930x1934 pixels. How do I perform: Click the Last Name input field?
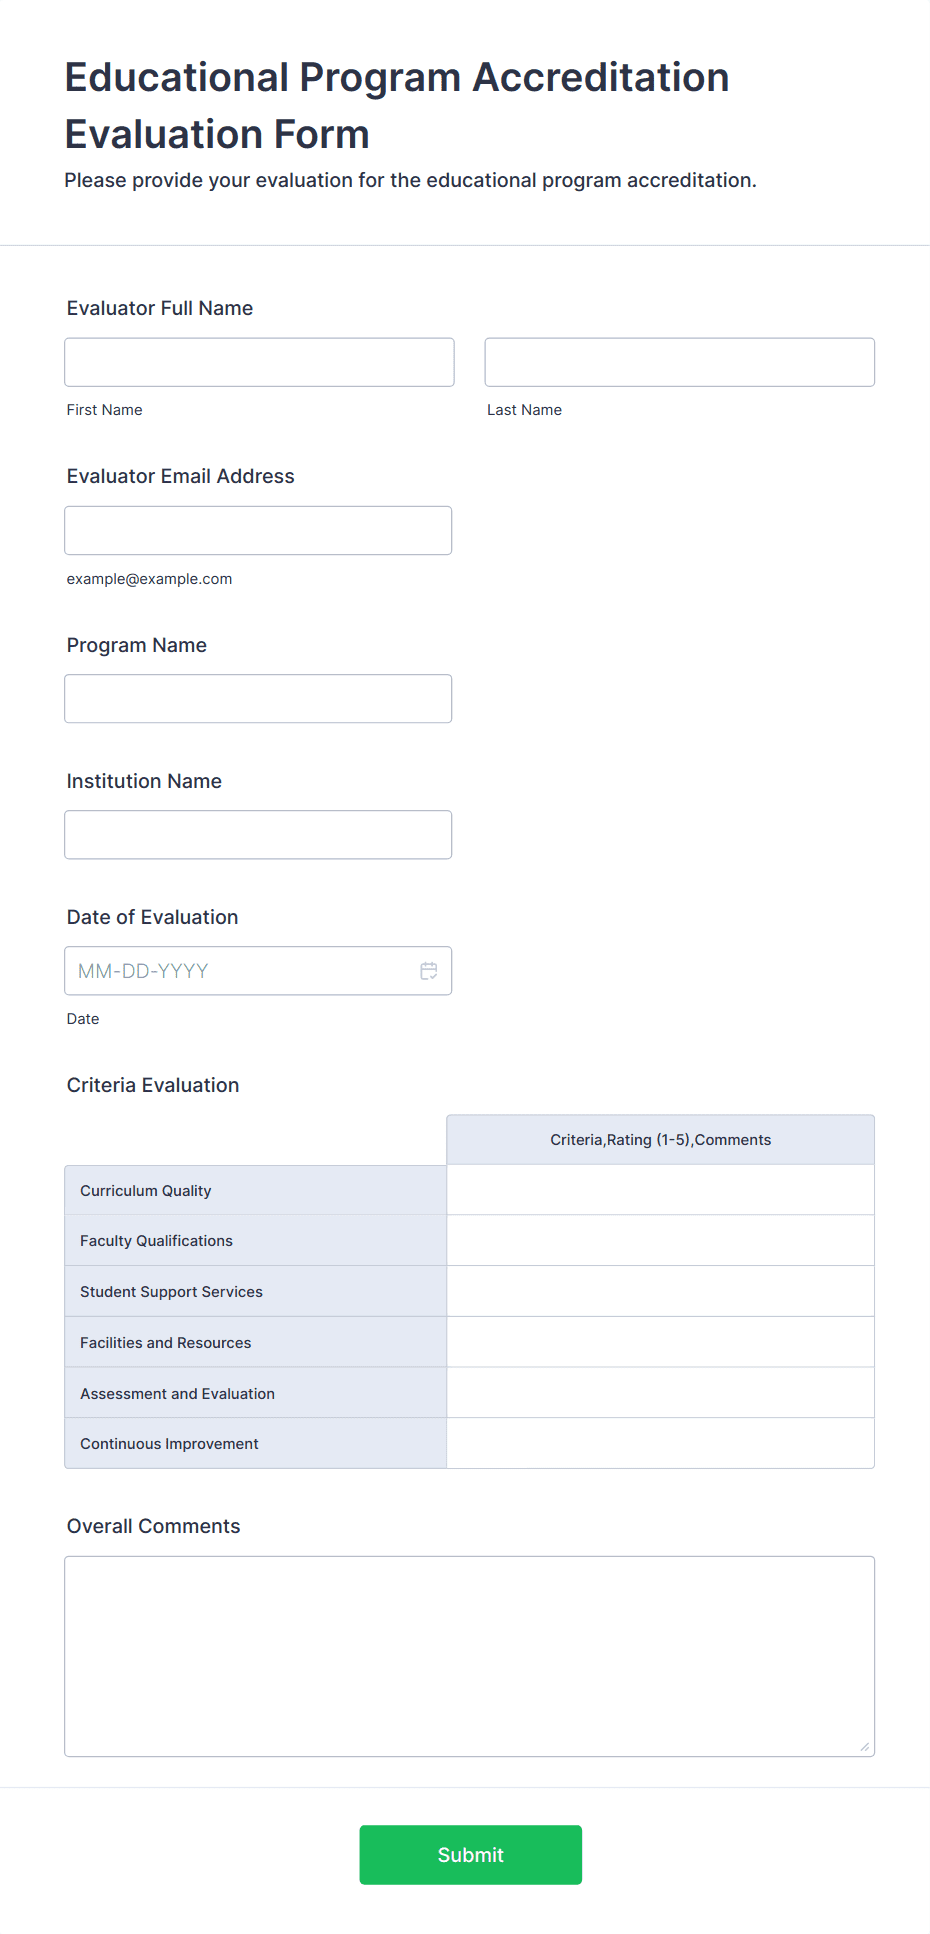point(678,361)
